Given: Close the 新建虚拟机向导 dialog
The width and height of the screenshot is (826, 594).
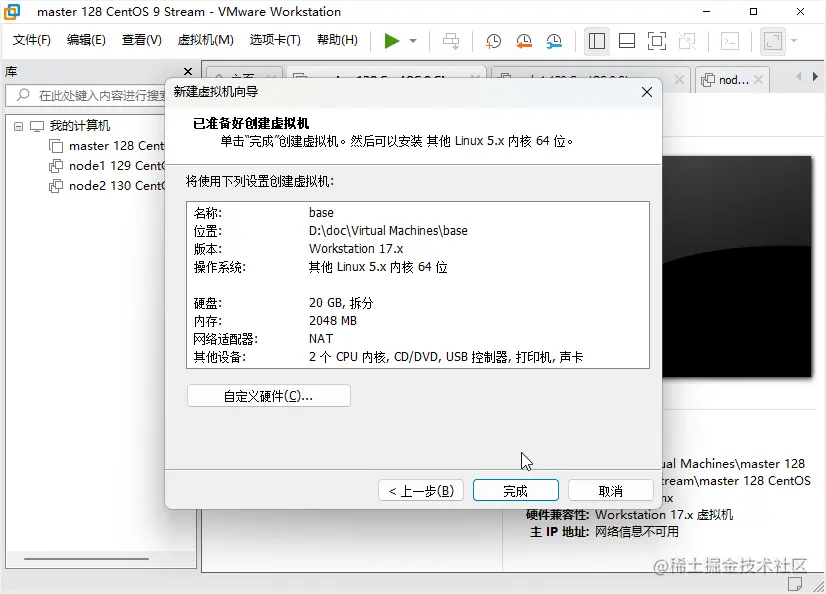Looking at the screenshot, I should (647, 92).
